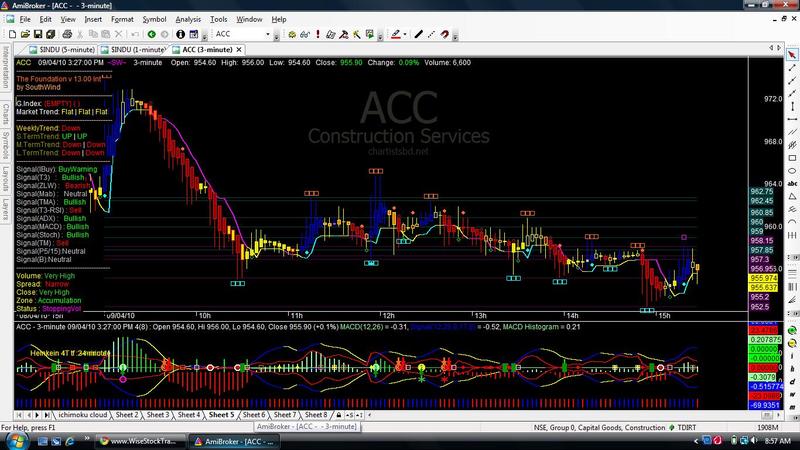Viewport: 800px width, 450px height.
Task: Switch to Sheet 7 tab
Action: pos(284,415)
